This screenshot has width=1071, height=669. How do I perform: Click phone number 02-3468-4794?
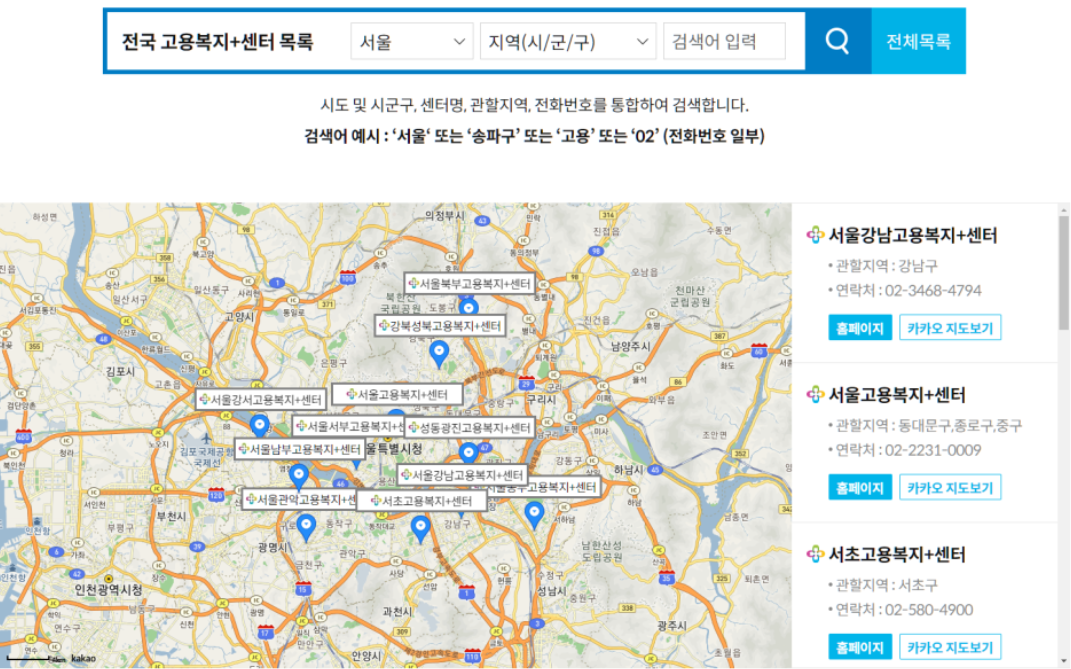coord(933,291)
